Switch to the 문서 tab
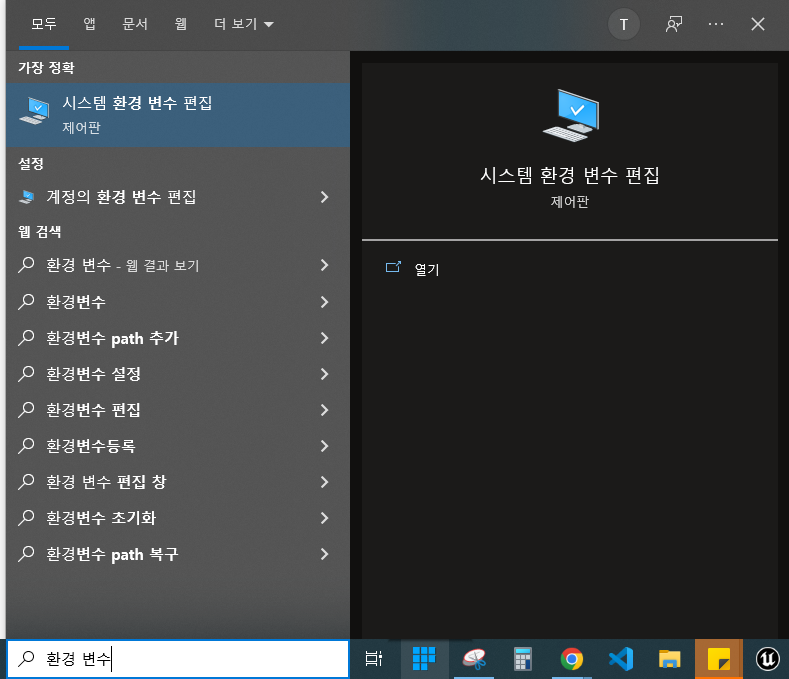Image resolution: width=789 pixels, height=679 pixels. click(135, 24)
